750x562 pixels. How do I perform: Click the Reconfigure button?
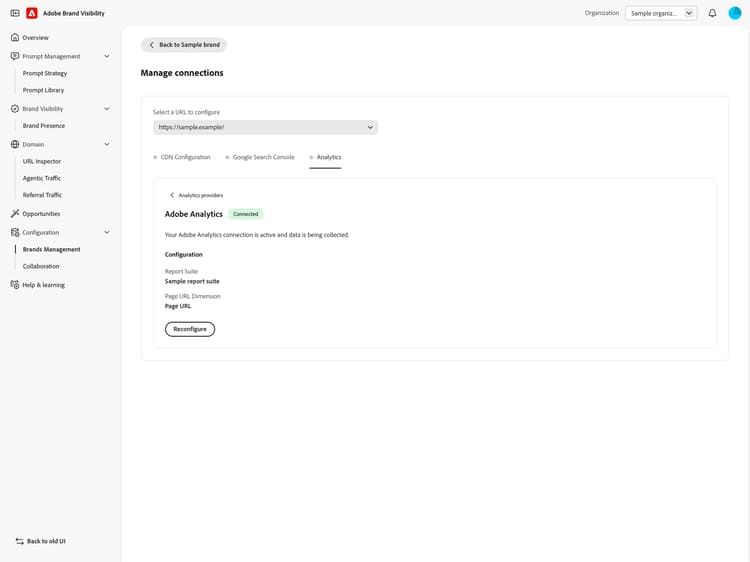click(x=190, y=329)
